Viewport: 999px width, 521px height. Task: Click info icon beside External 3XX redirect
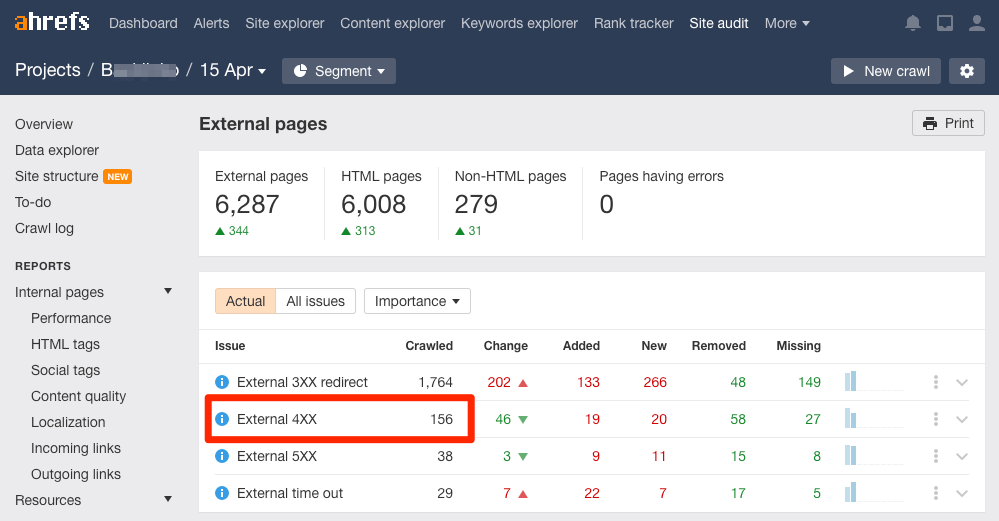click(x=222, y=382)
